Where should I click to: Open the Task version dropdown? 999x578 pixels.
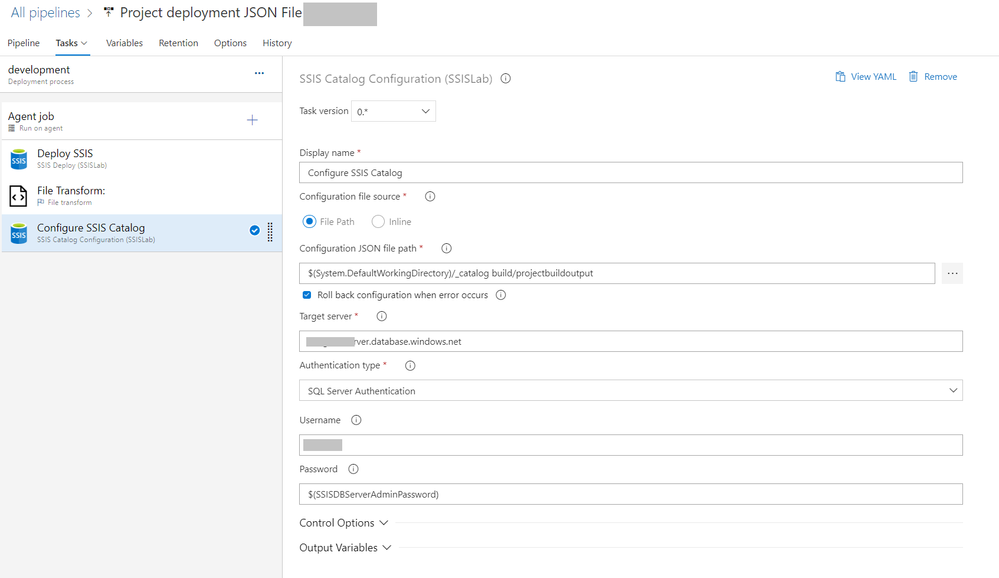coord(395,111)
